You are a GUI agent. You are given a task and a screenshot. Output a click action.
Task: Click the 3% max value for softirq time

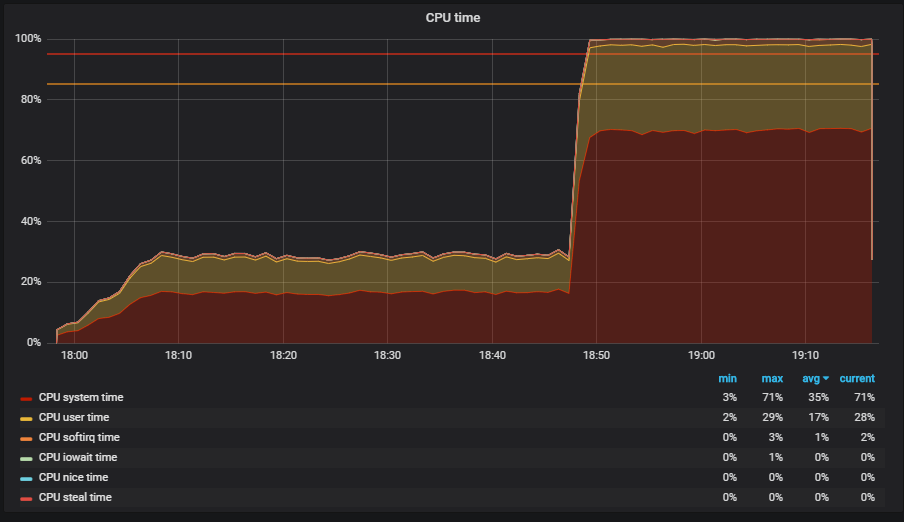point(775,437)
